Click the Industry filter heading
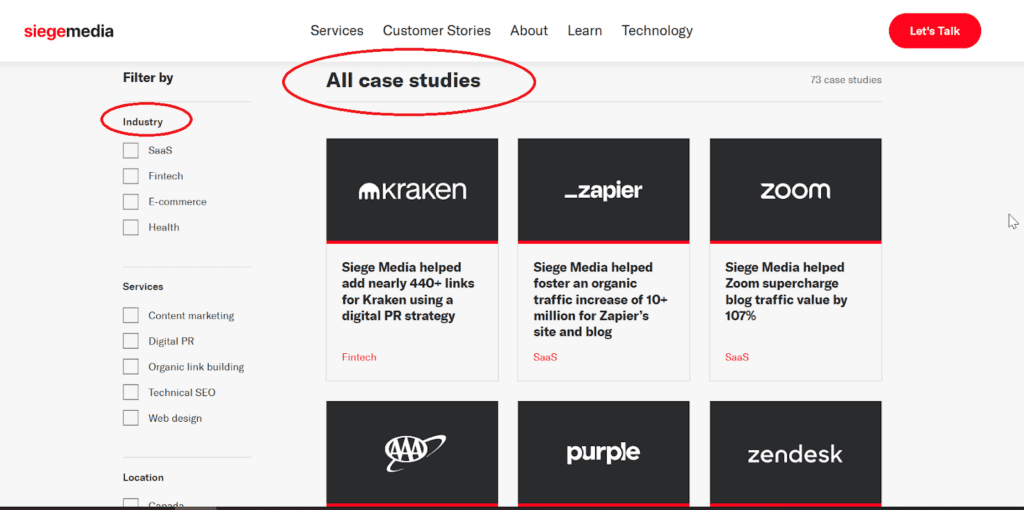Viewport: 1024px width, 510px height. pos(142,121)
